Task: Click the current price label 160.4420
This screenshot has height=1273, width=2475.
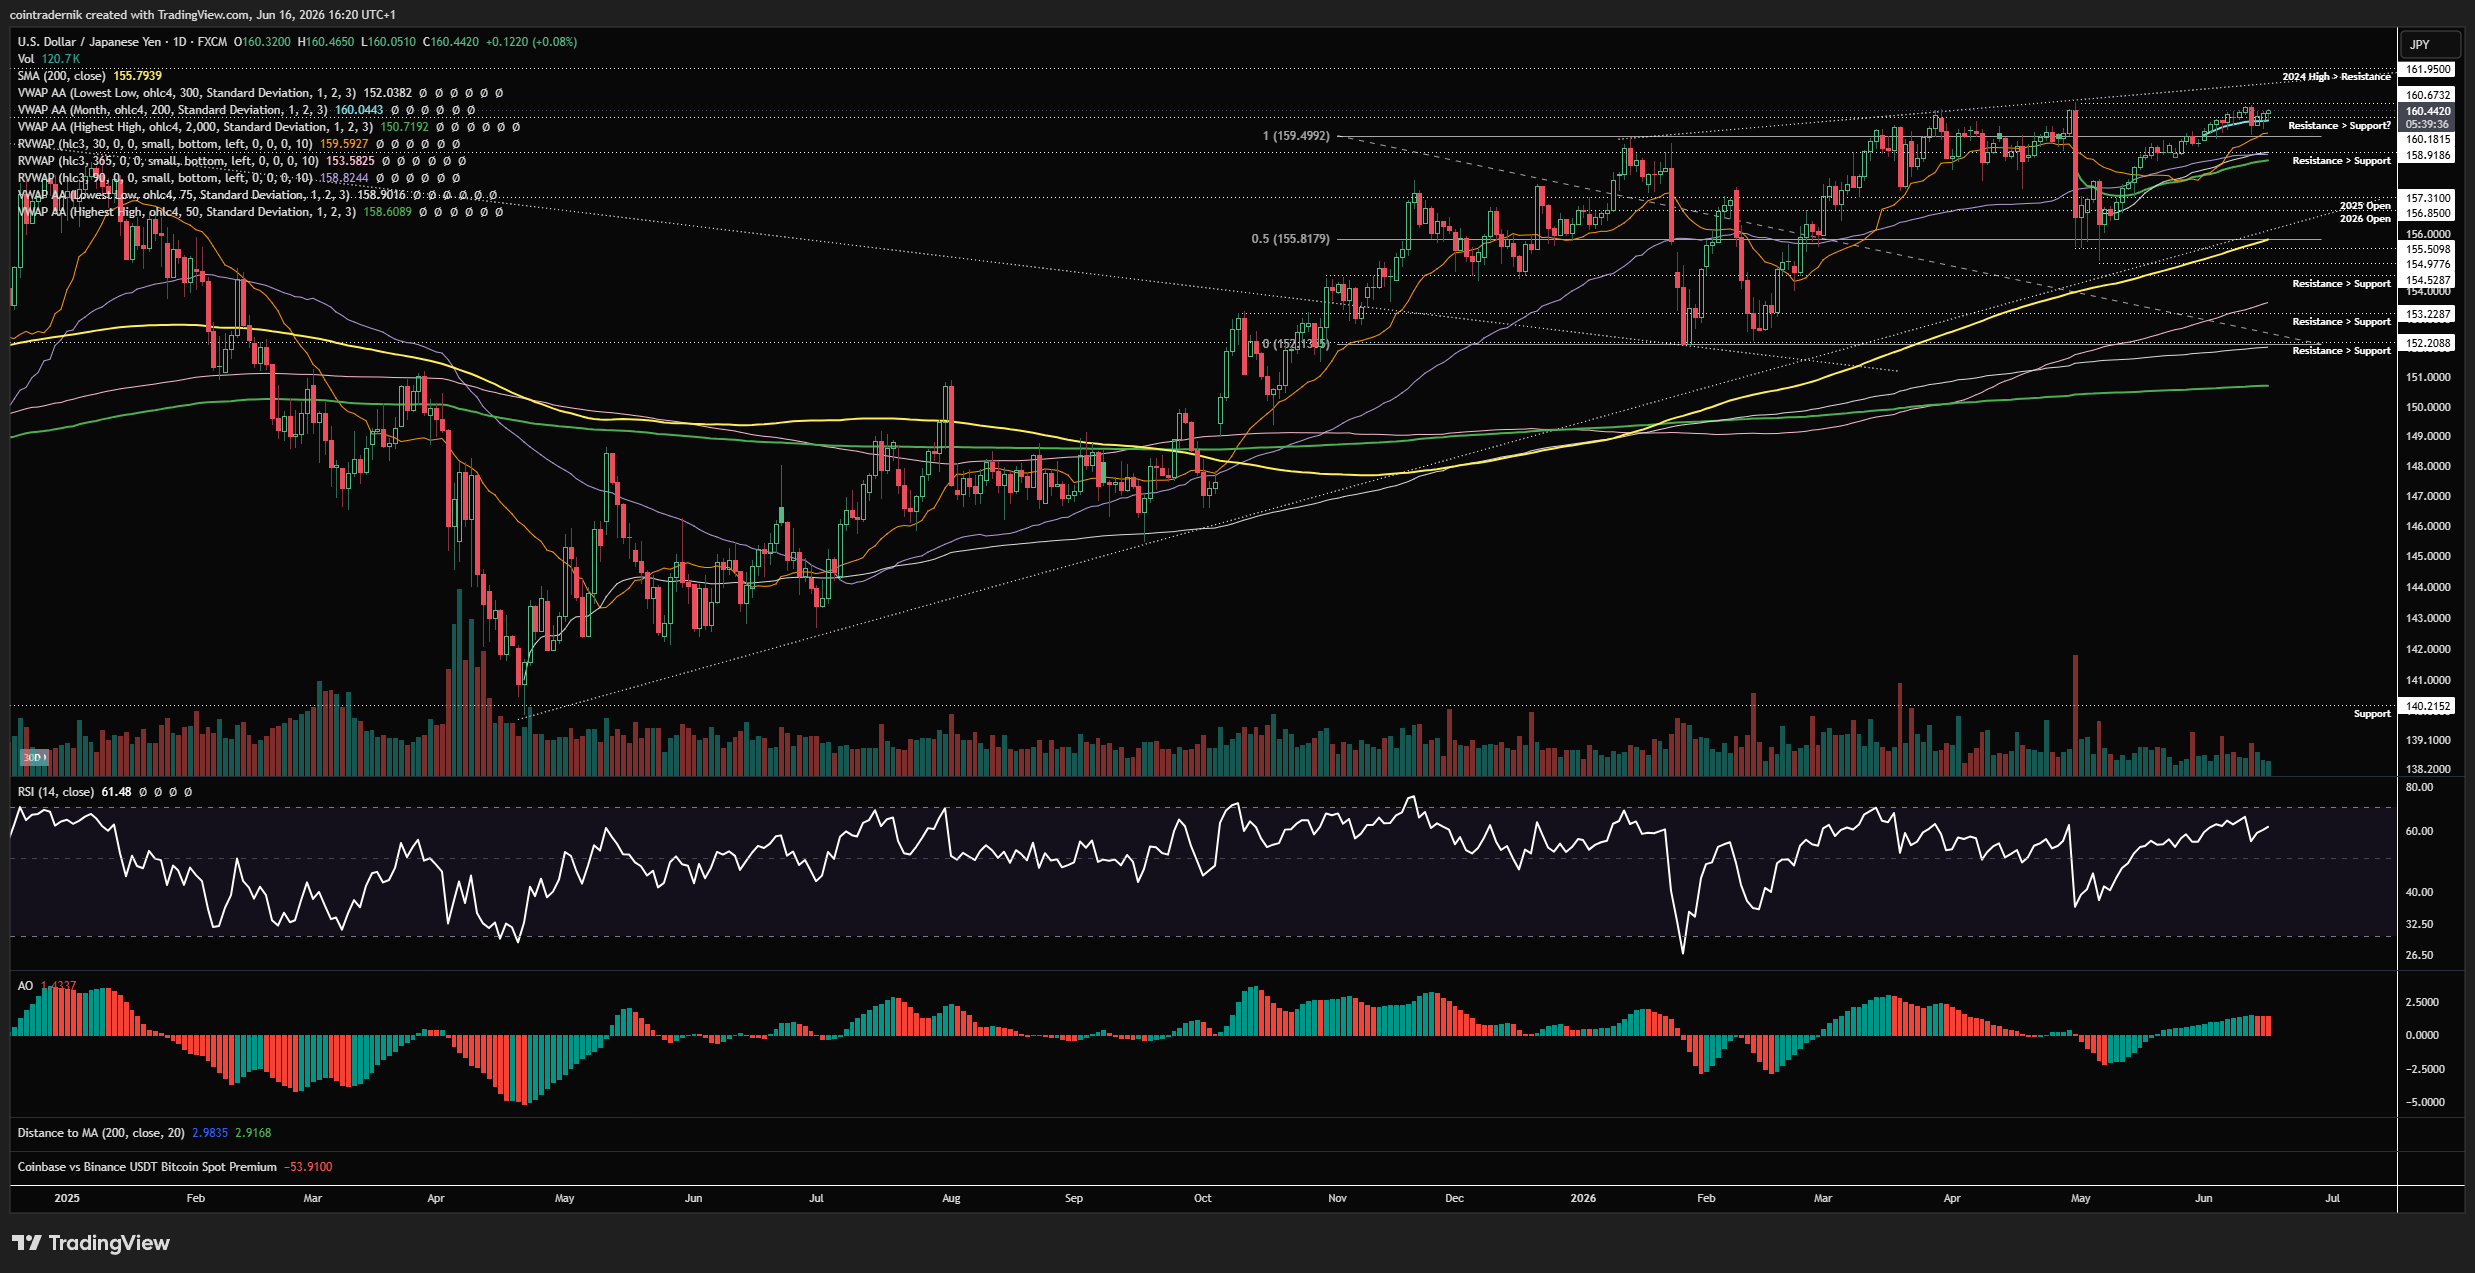Action: pyautogui.click(x=2428, y=112)
